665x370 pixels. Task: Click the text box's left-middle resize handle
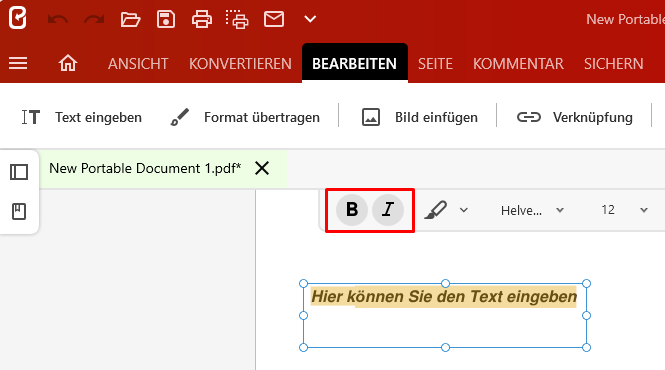click(x=303, y=315)
